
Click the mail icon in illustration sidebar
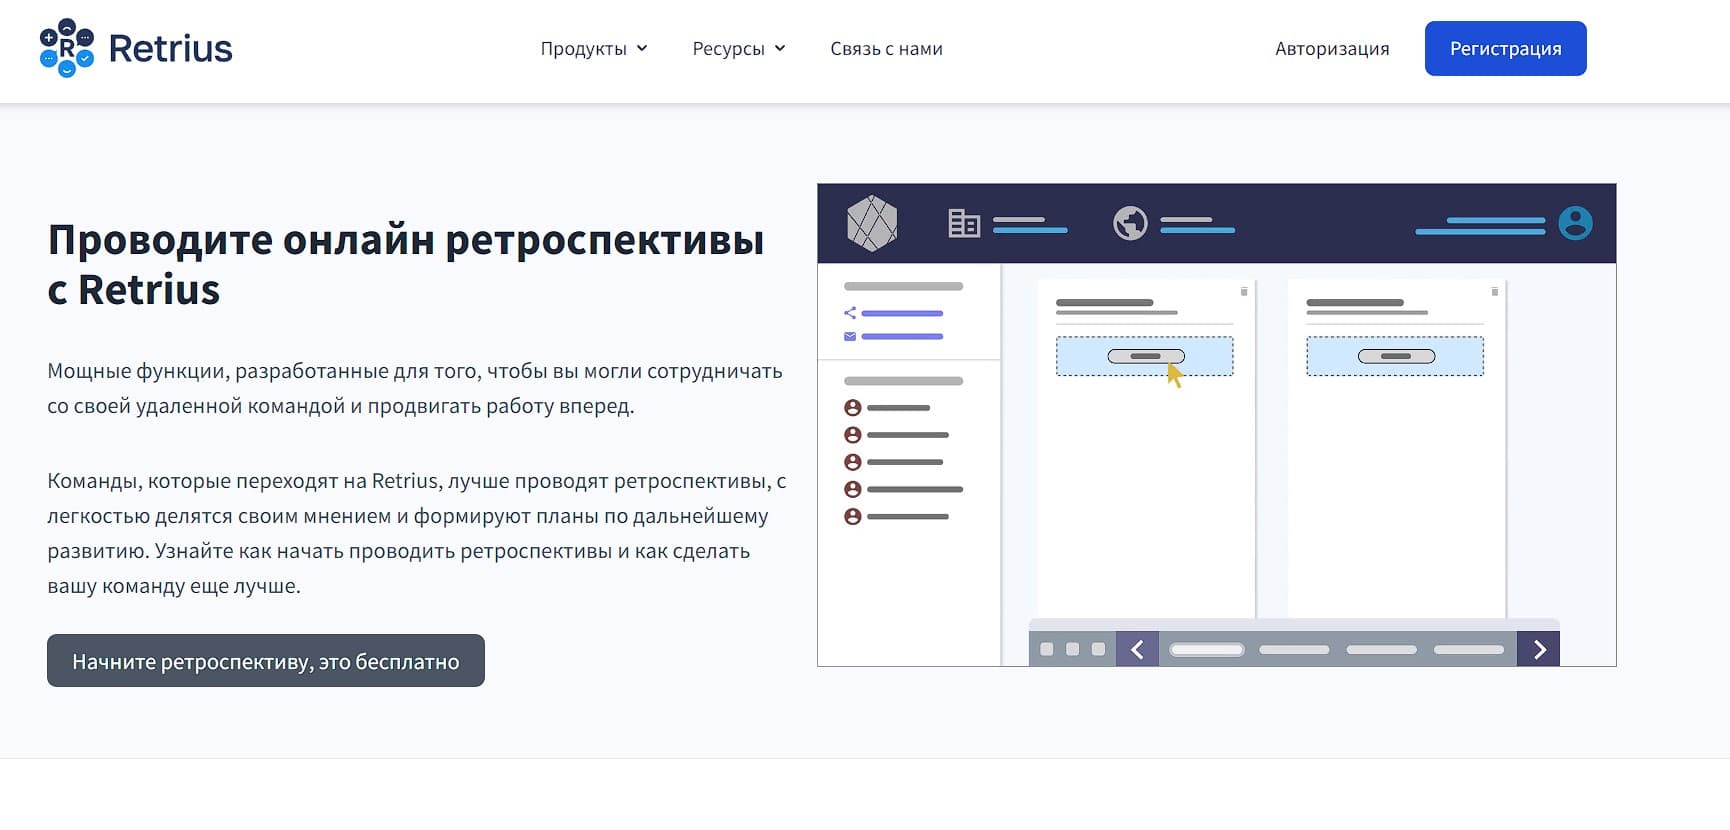pyautogui.click(x=850, y=336)
